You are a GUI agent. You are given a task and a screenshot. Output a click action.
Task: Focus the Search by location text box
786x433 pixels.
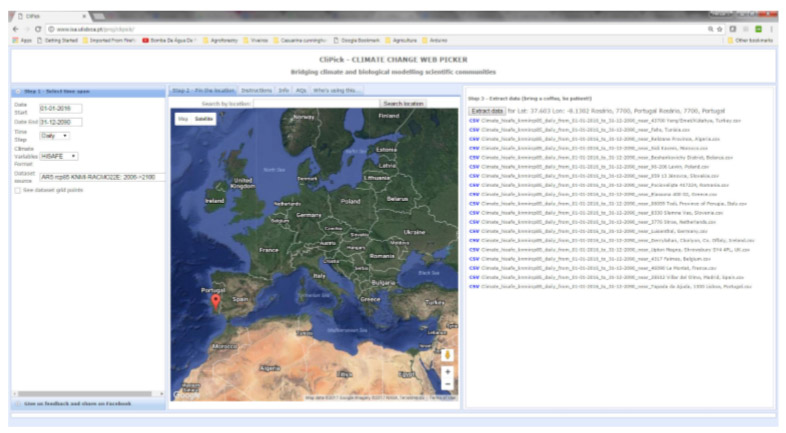pyautogui.click(x=316, y=103)
